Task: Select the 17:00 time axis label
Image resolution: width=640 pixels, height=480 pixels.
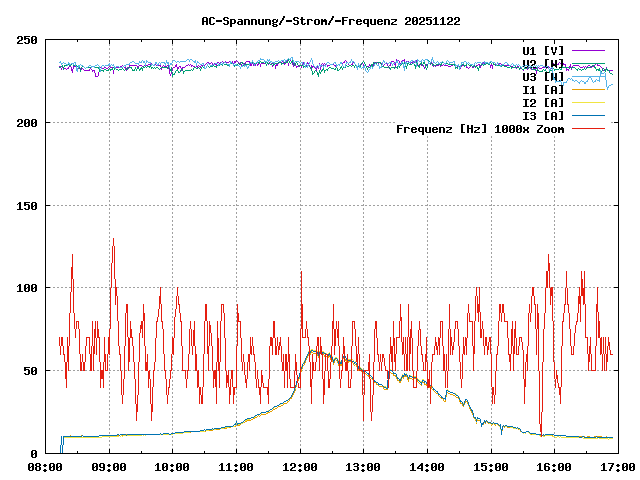Action: point(616,467)
